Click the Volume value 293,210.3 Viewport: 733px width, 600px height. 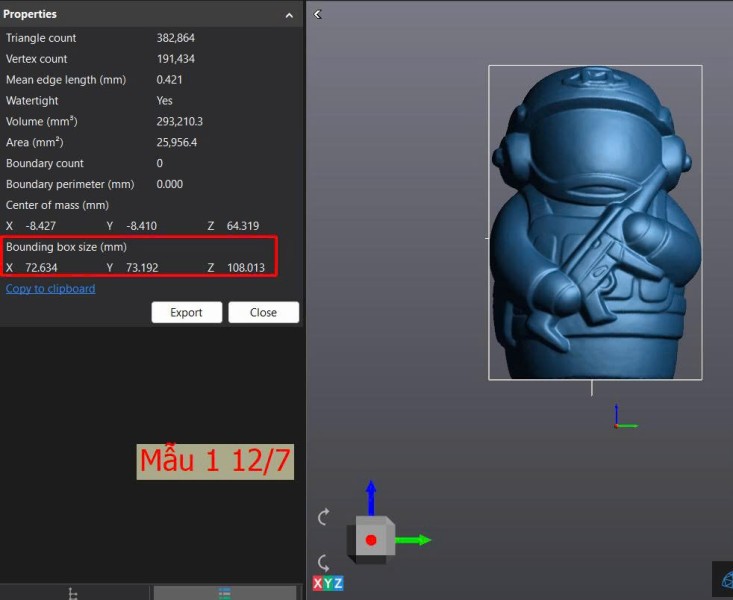click(180, 122)
